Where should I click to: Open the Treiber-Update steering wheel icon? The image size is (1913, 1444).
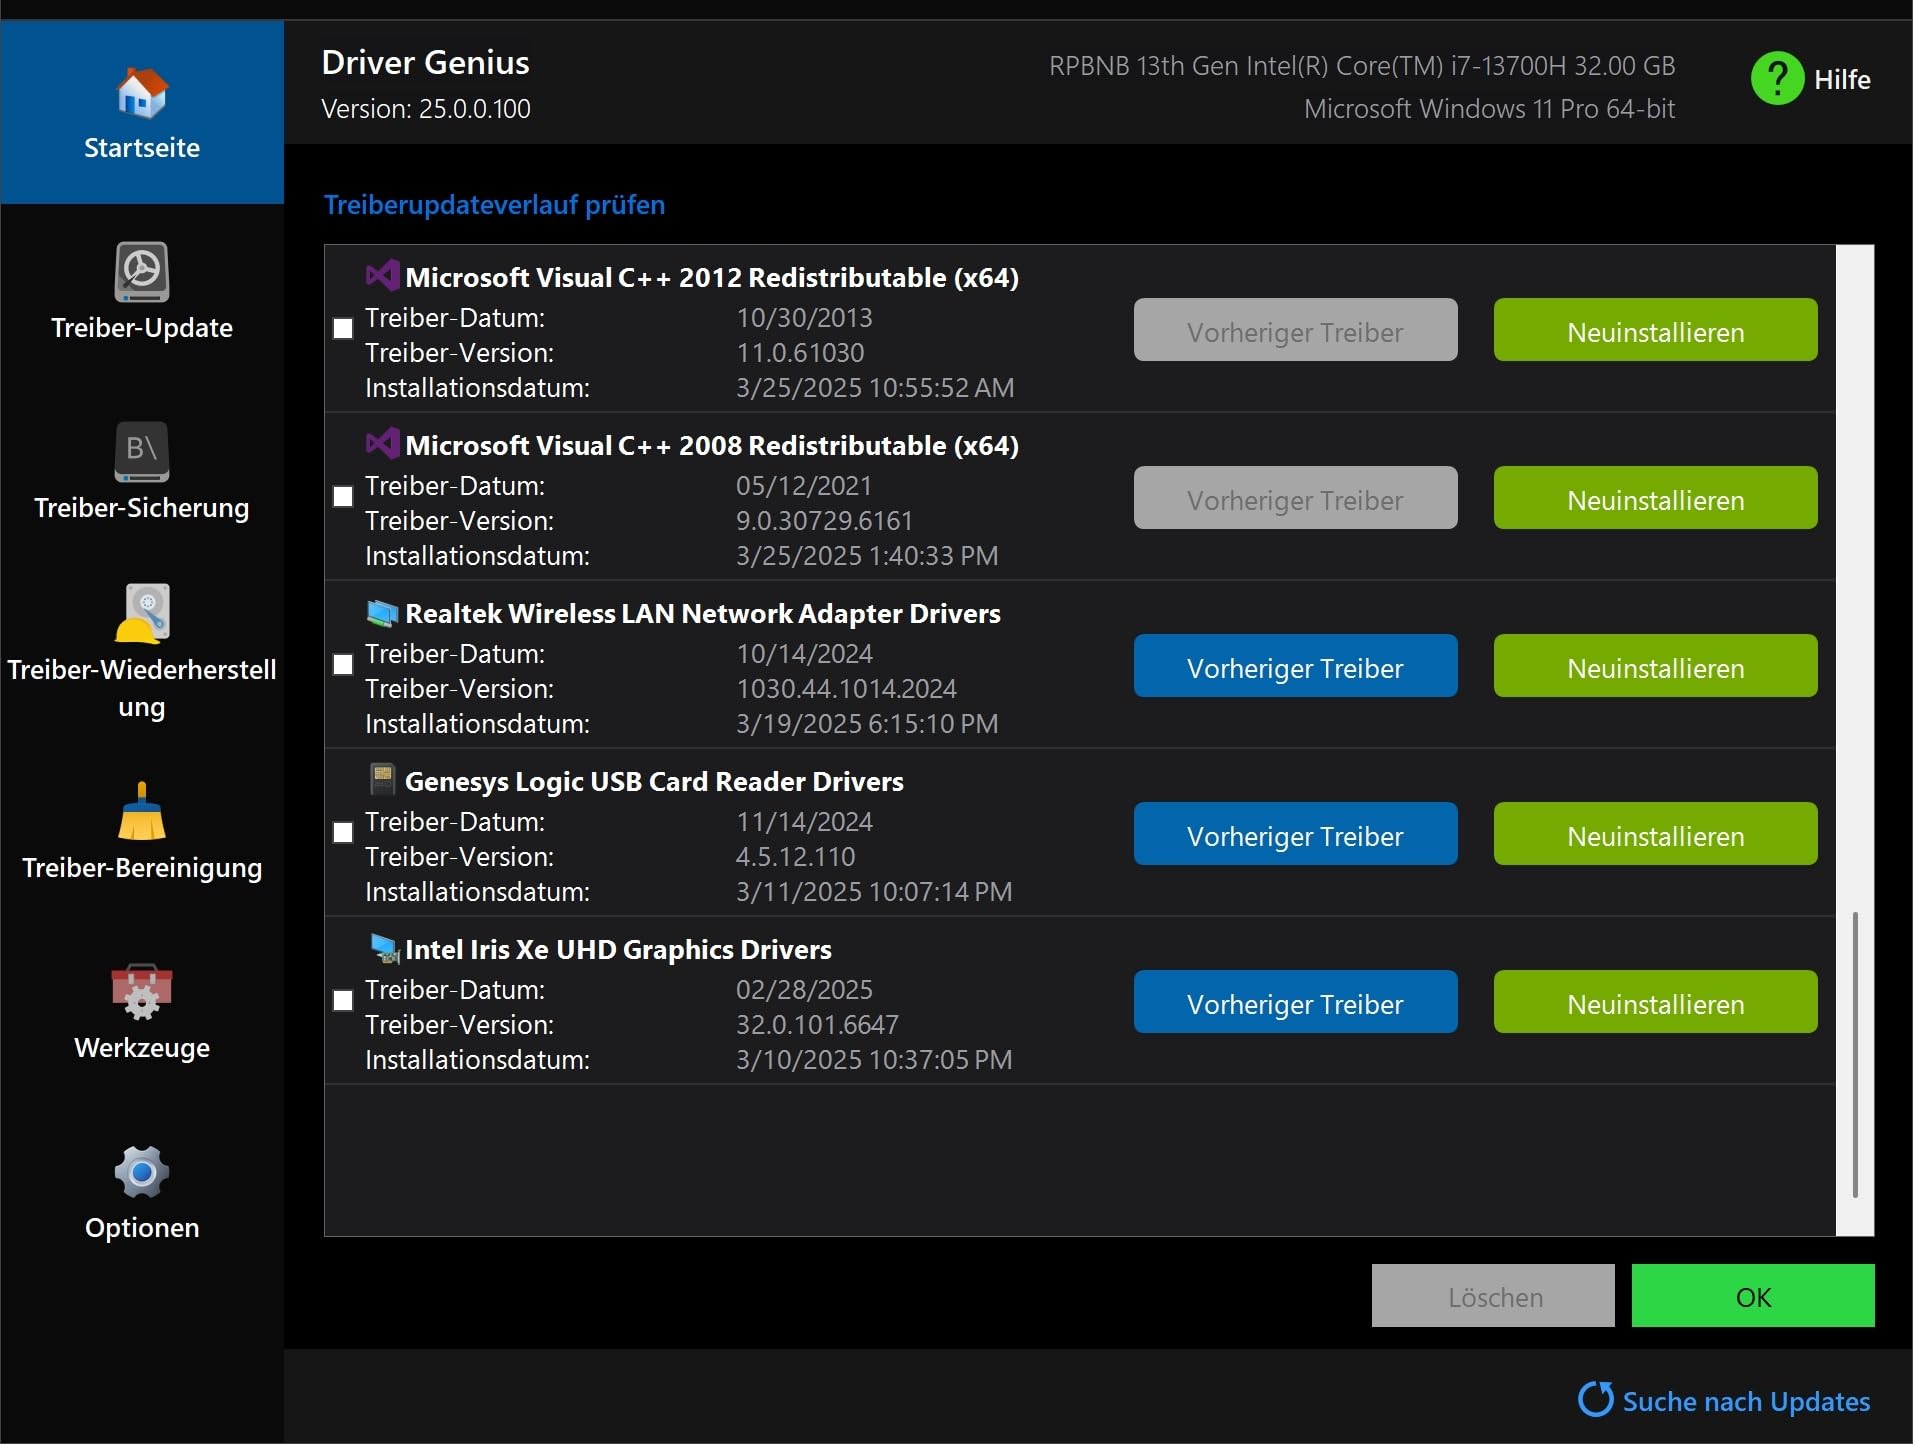(142, 271)
